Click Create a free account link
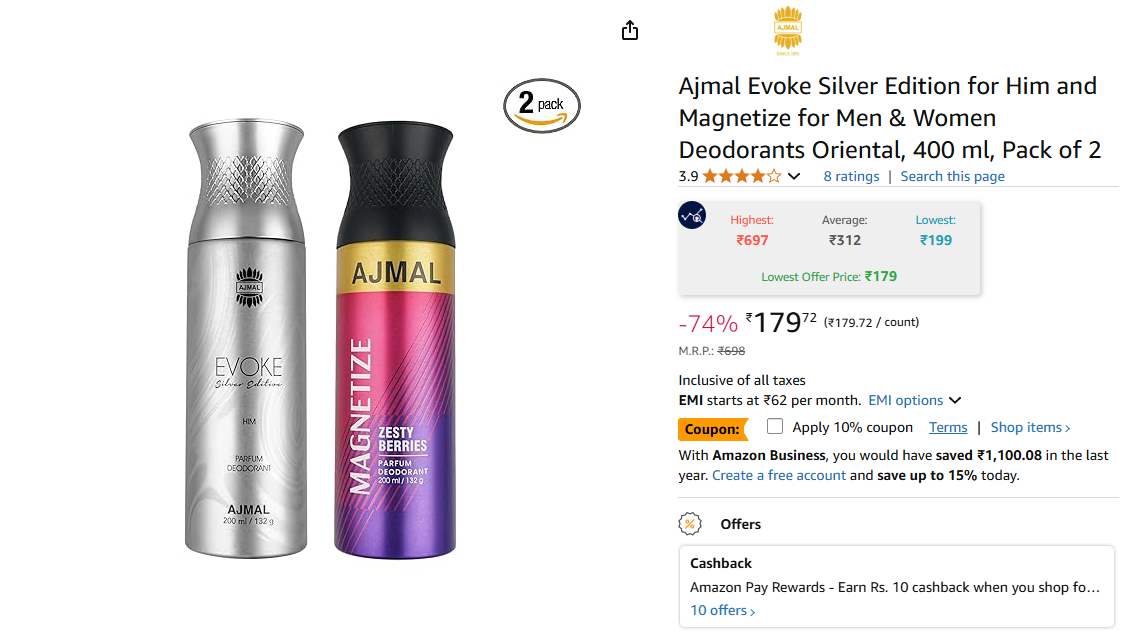 pyautogui.click(x=779, y=475)
